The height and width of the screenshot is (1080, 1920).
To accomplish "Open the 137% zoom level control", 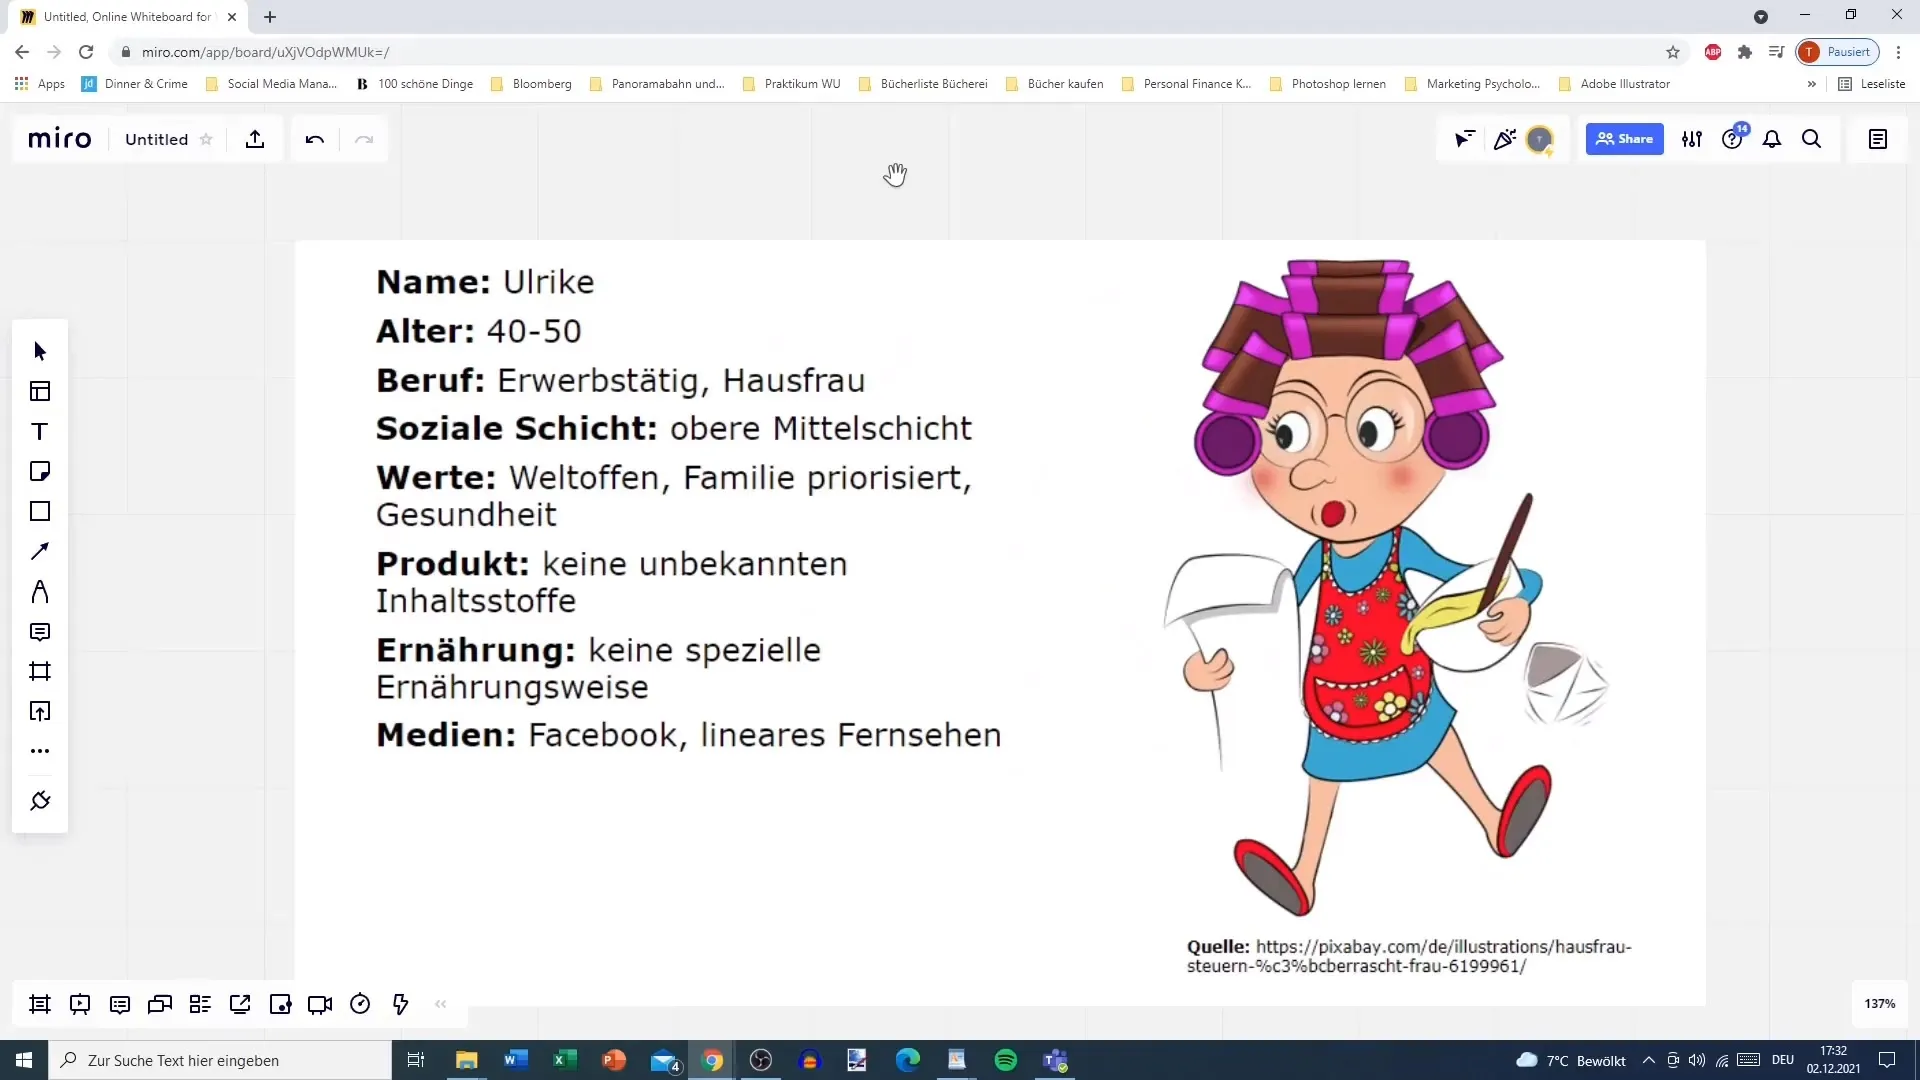I will point(1879,1003).
